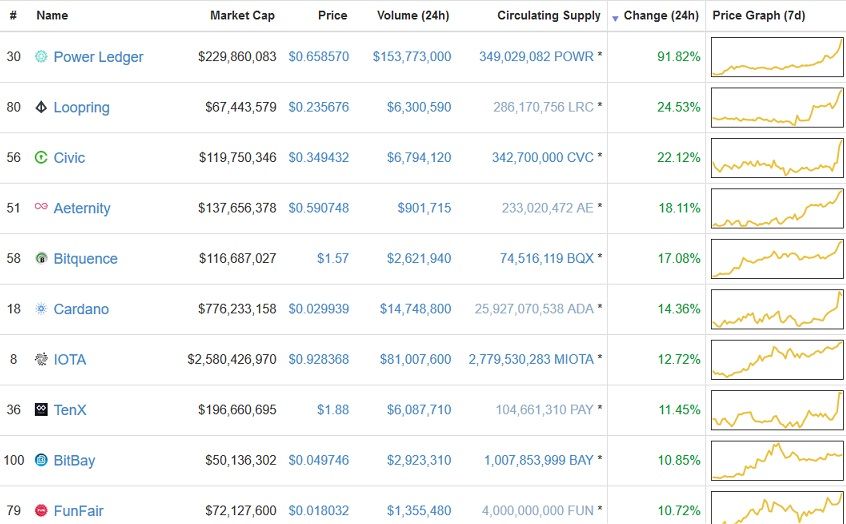Screen dimensions: 846x524
Task: Open the Civic coin page
Action: (69, 158)
